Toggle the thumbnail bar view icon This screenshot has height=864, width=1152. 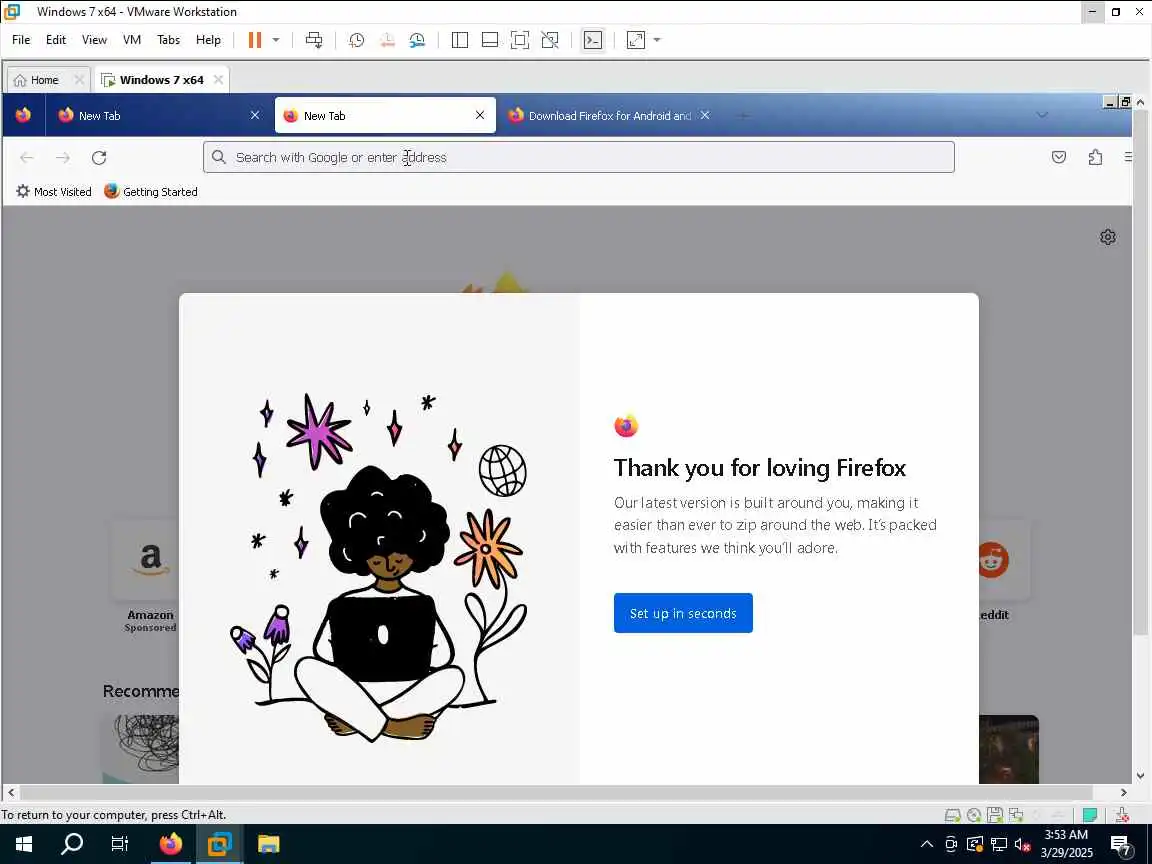pos(490,40)
